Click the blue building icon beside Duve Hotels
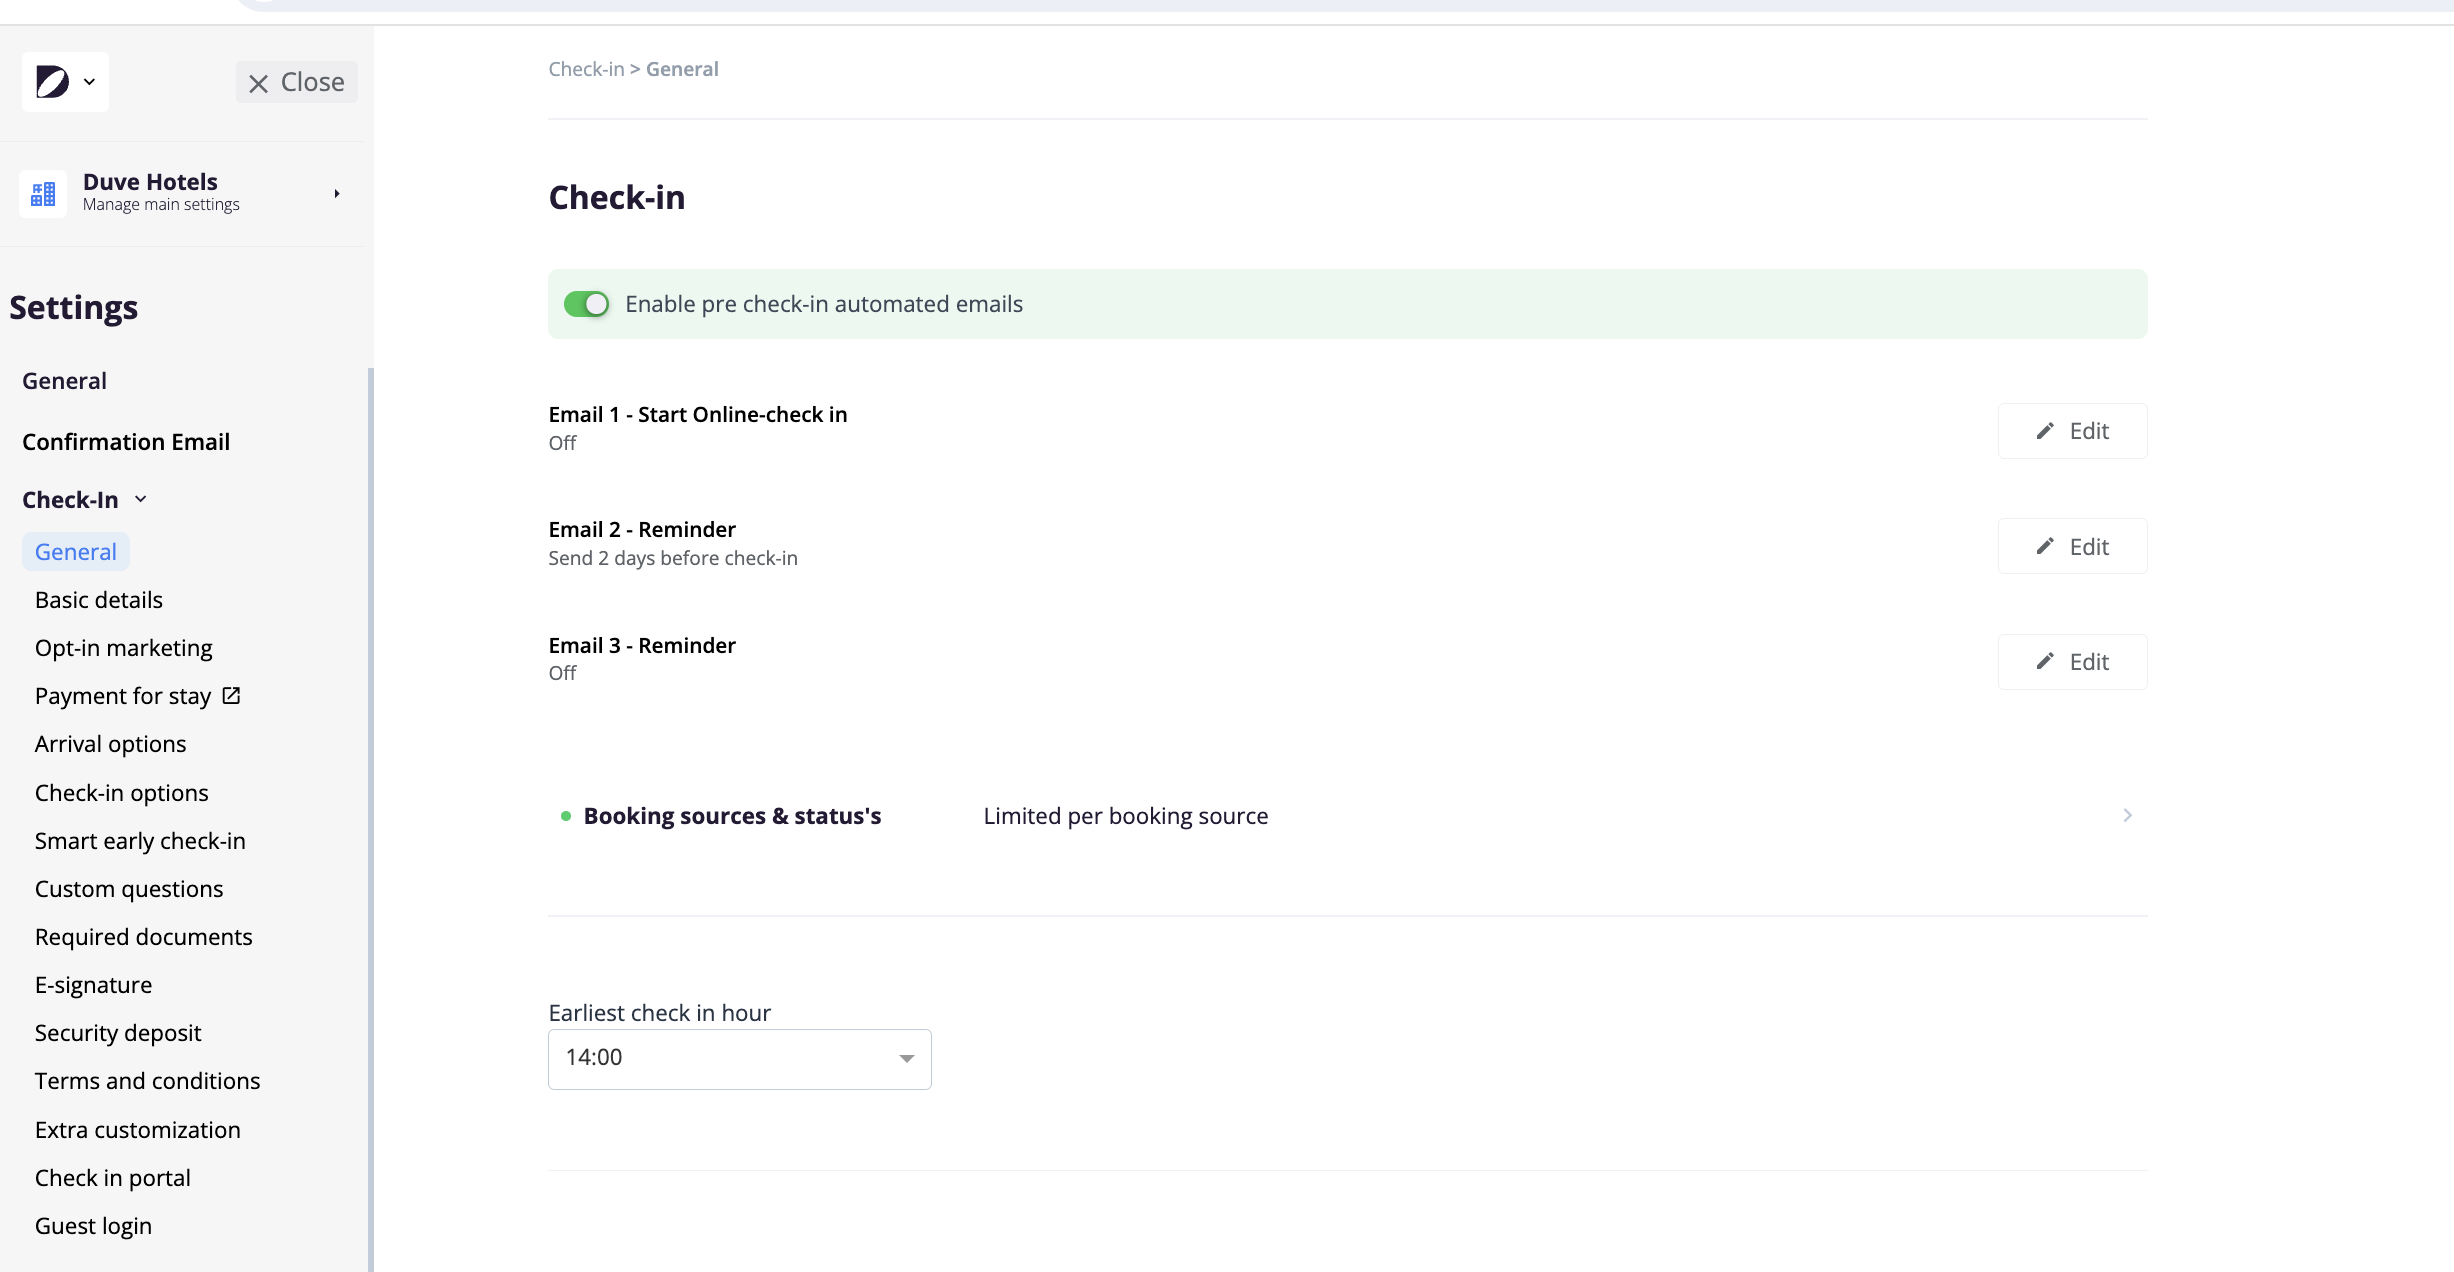2454x1272 pixels. pos(42,193)
